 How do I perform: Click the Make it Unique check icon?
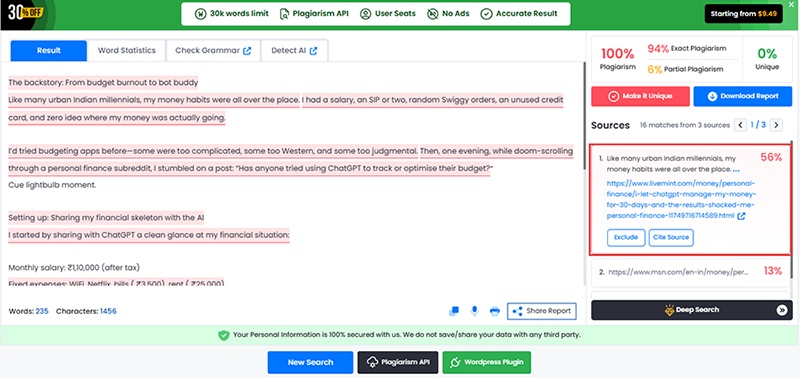pos(613,96)
